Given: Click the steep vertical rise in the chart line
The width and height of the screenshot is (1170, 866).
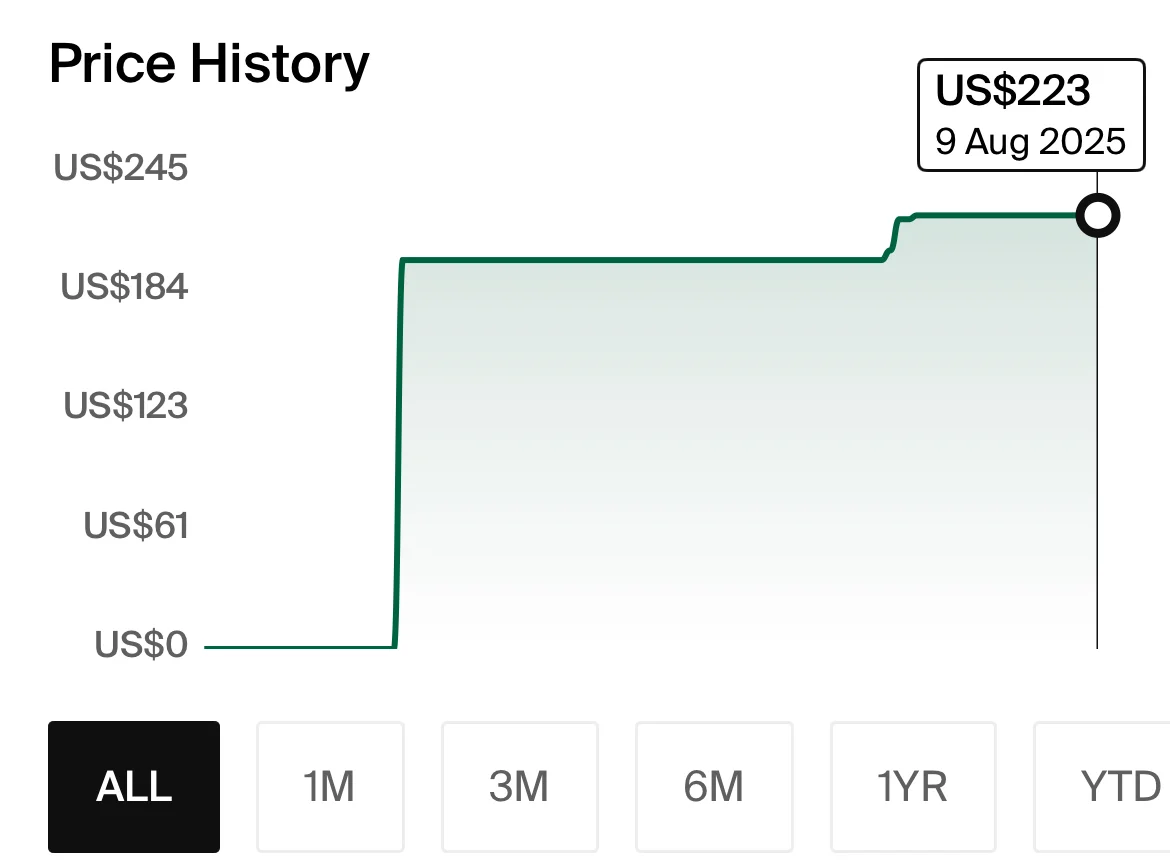Looking at the screenshot, I should (399, 450).
